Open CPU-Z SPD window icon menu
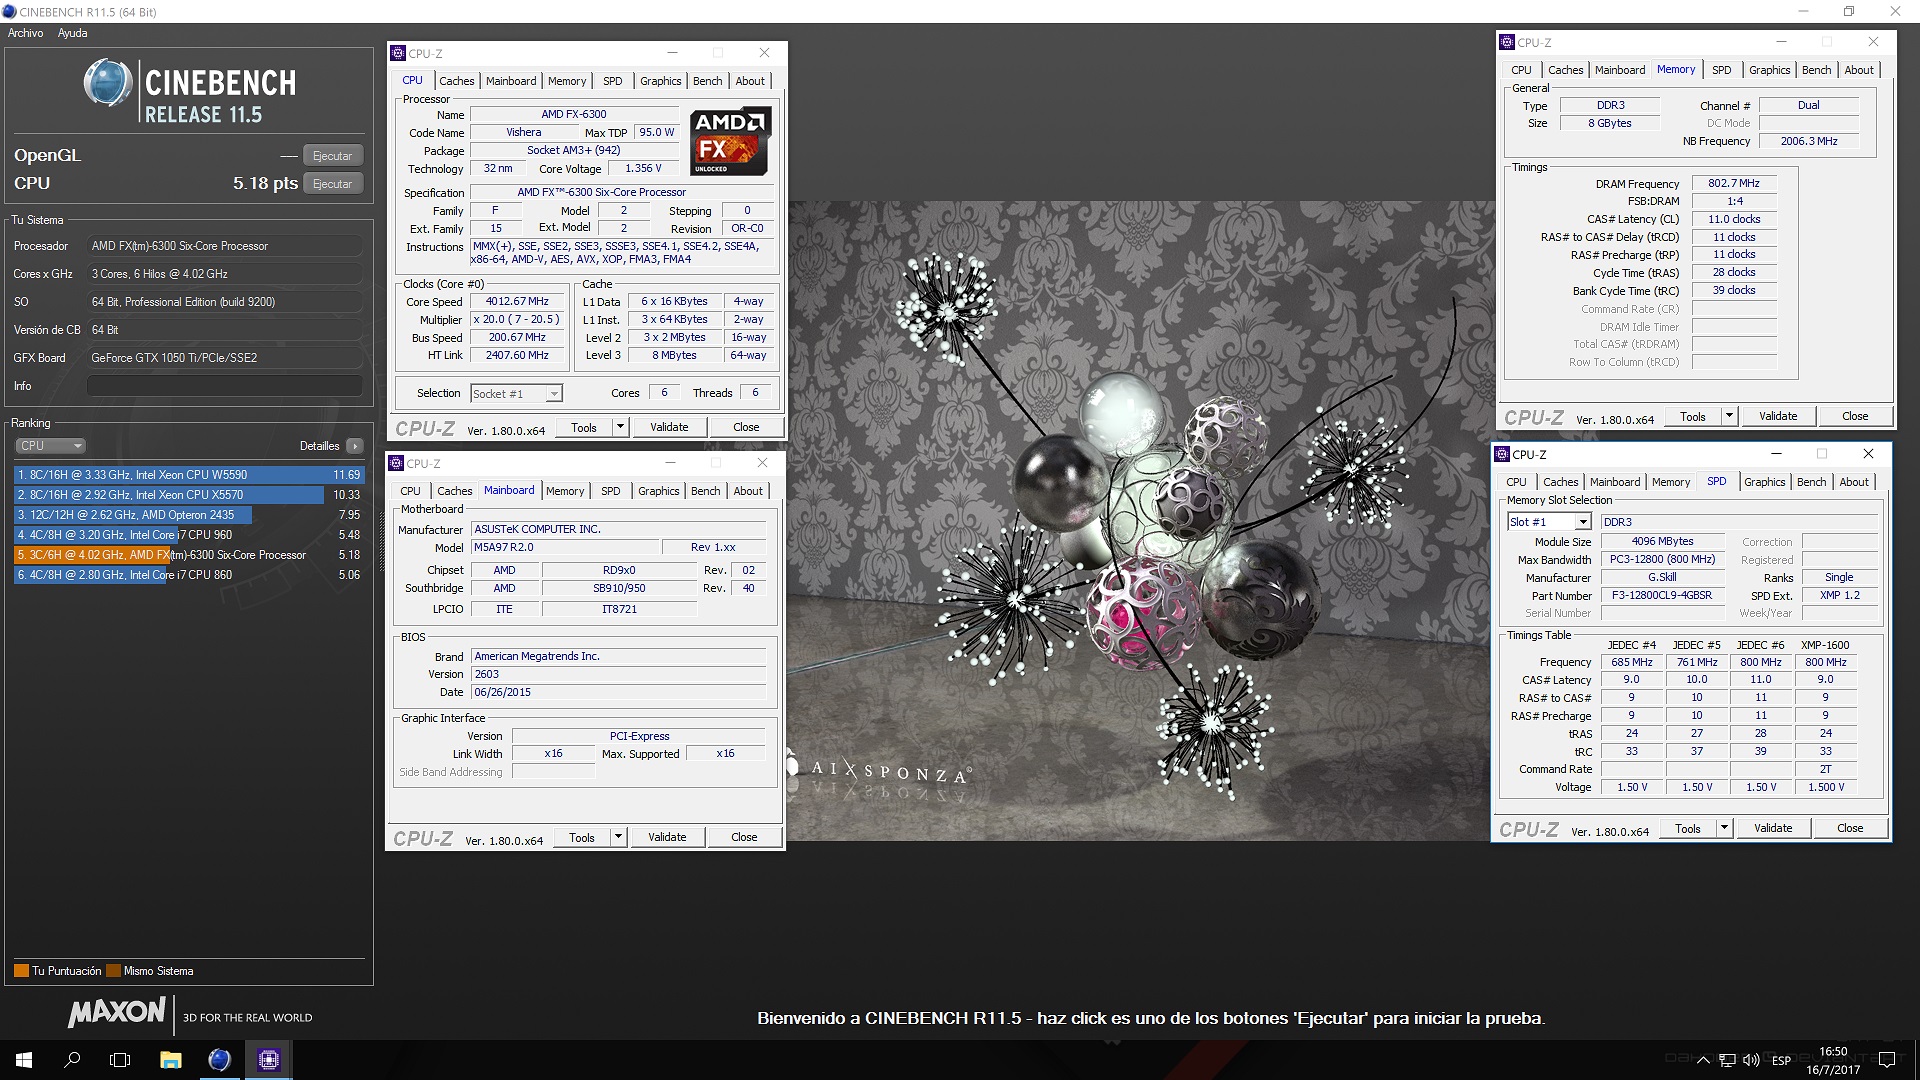Screen dimensions: 1920x1080 1502,454
